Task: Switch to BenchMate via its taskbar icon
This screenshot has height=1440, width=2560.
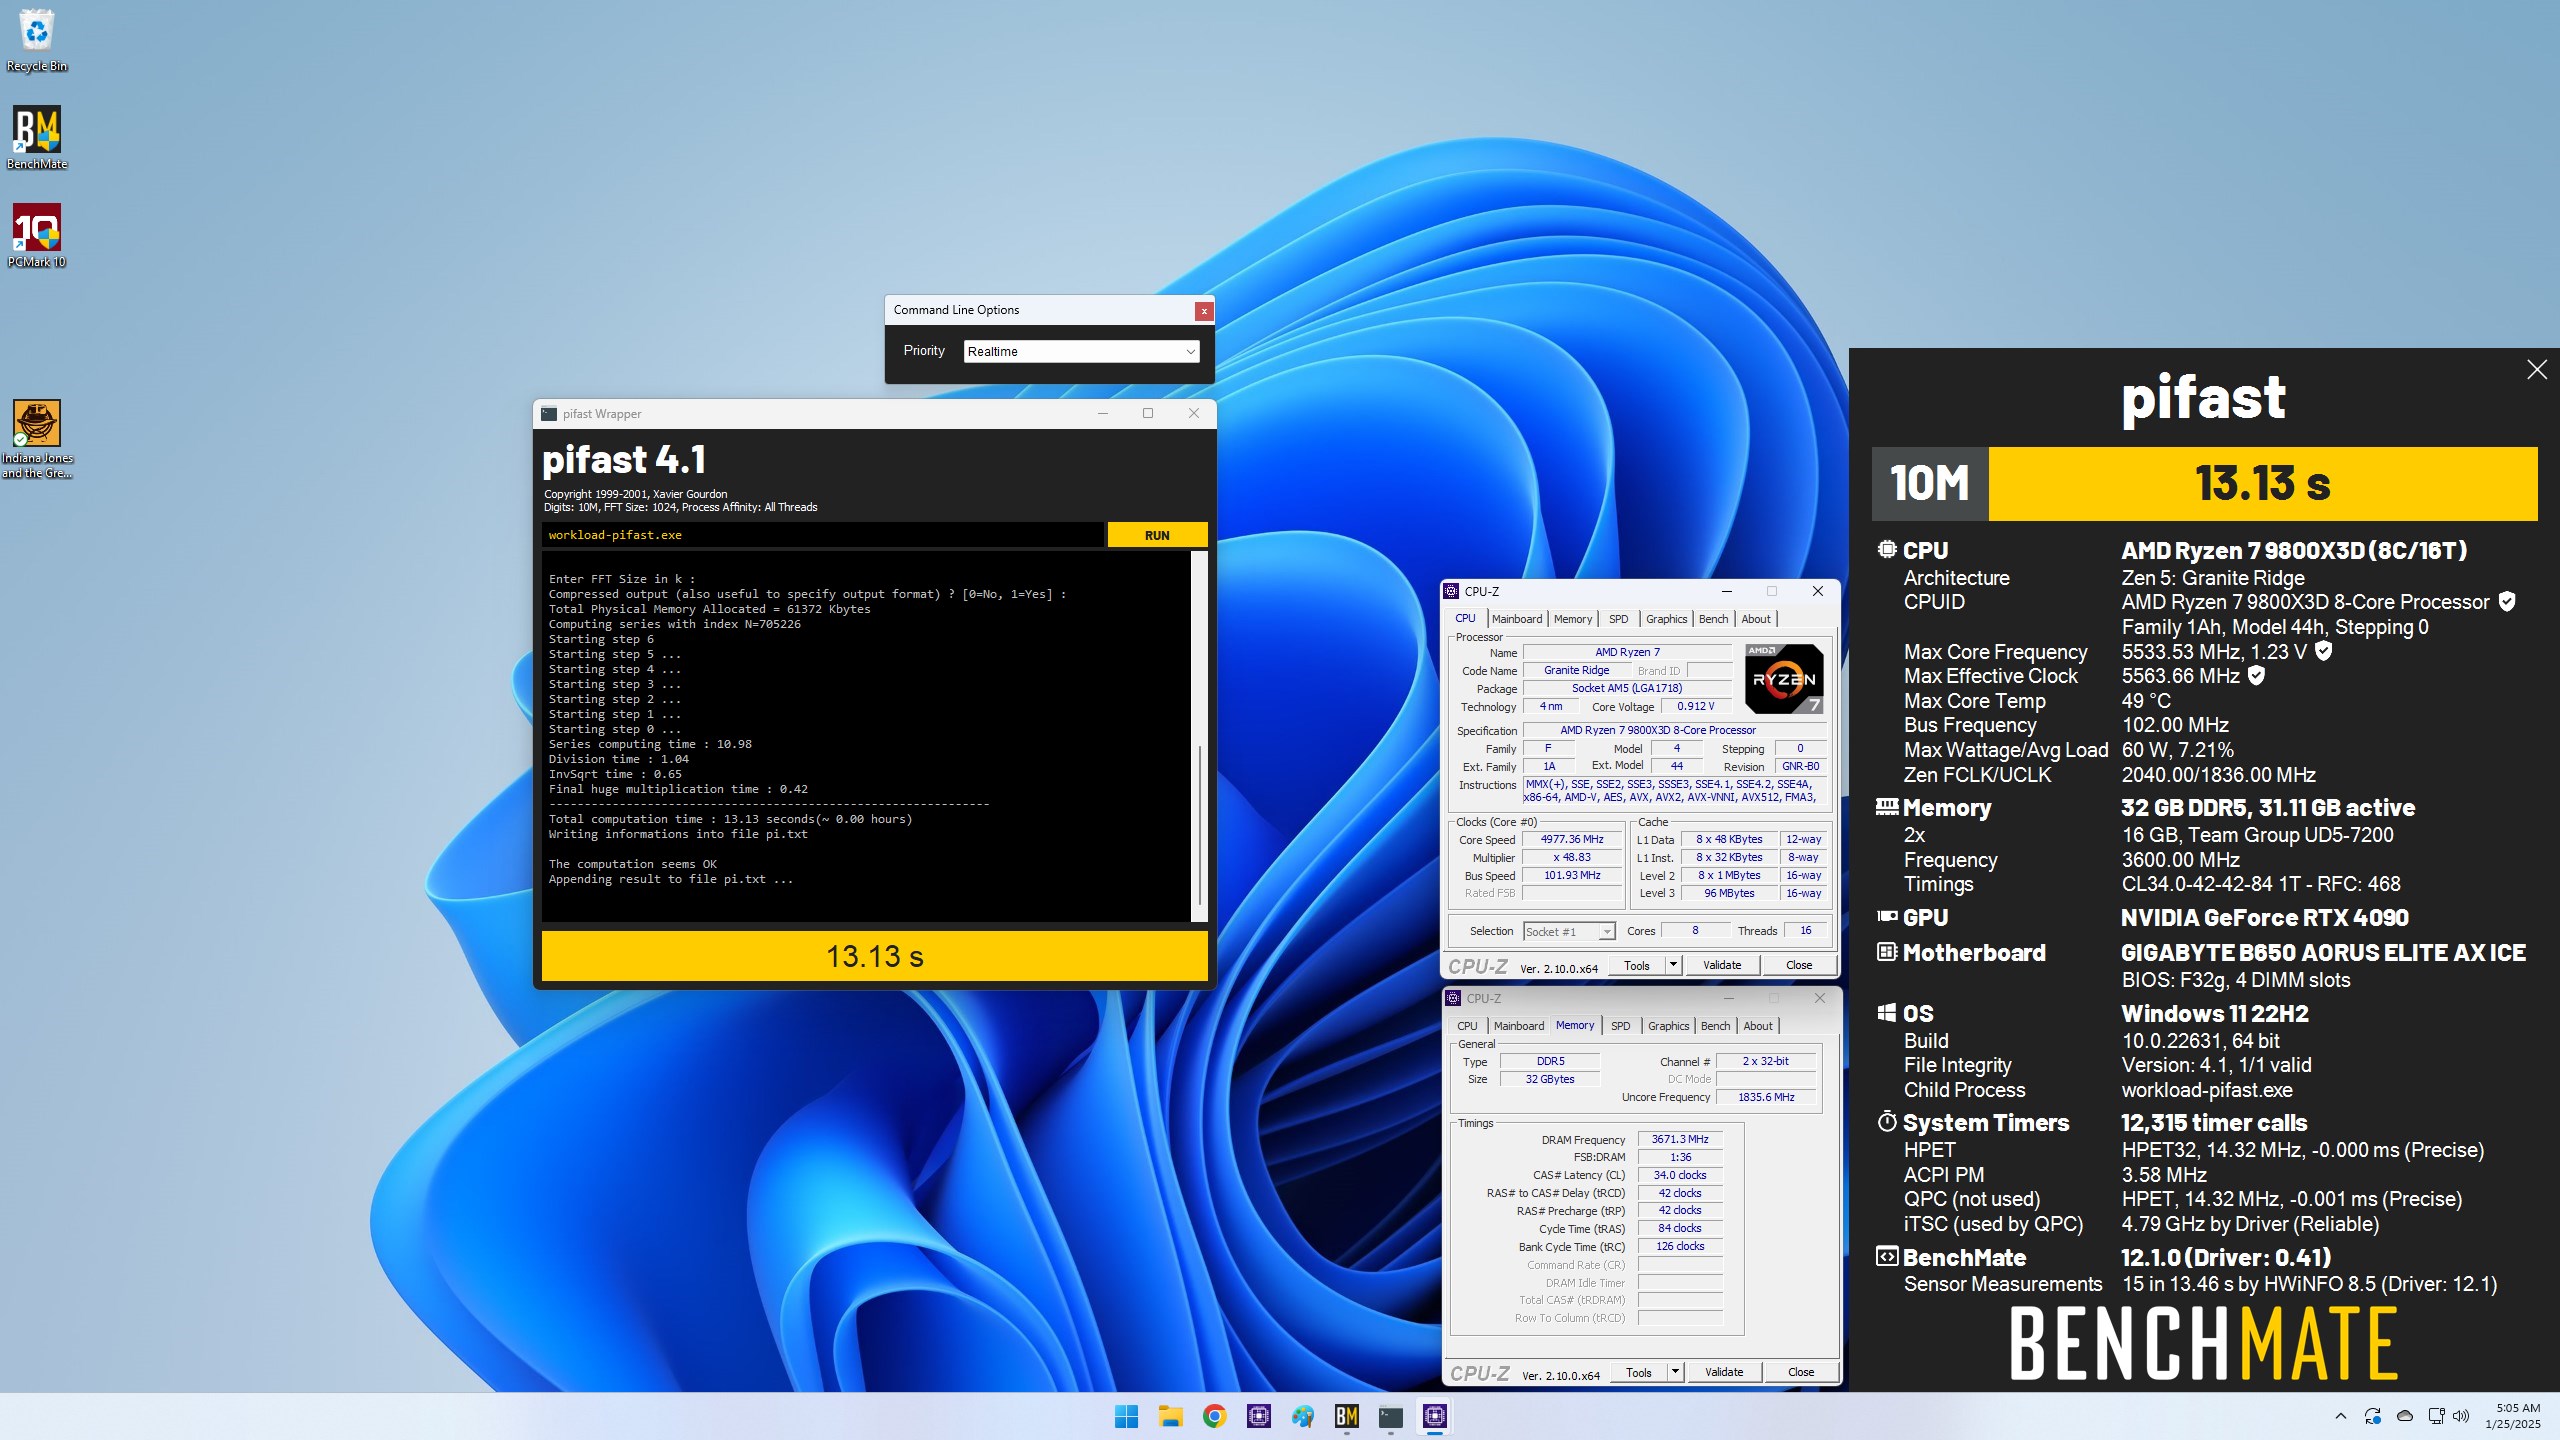Action: click(1346, 1416)
